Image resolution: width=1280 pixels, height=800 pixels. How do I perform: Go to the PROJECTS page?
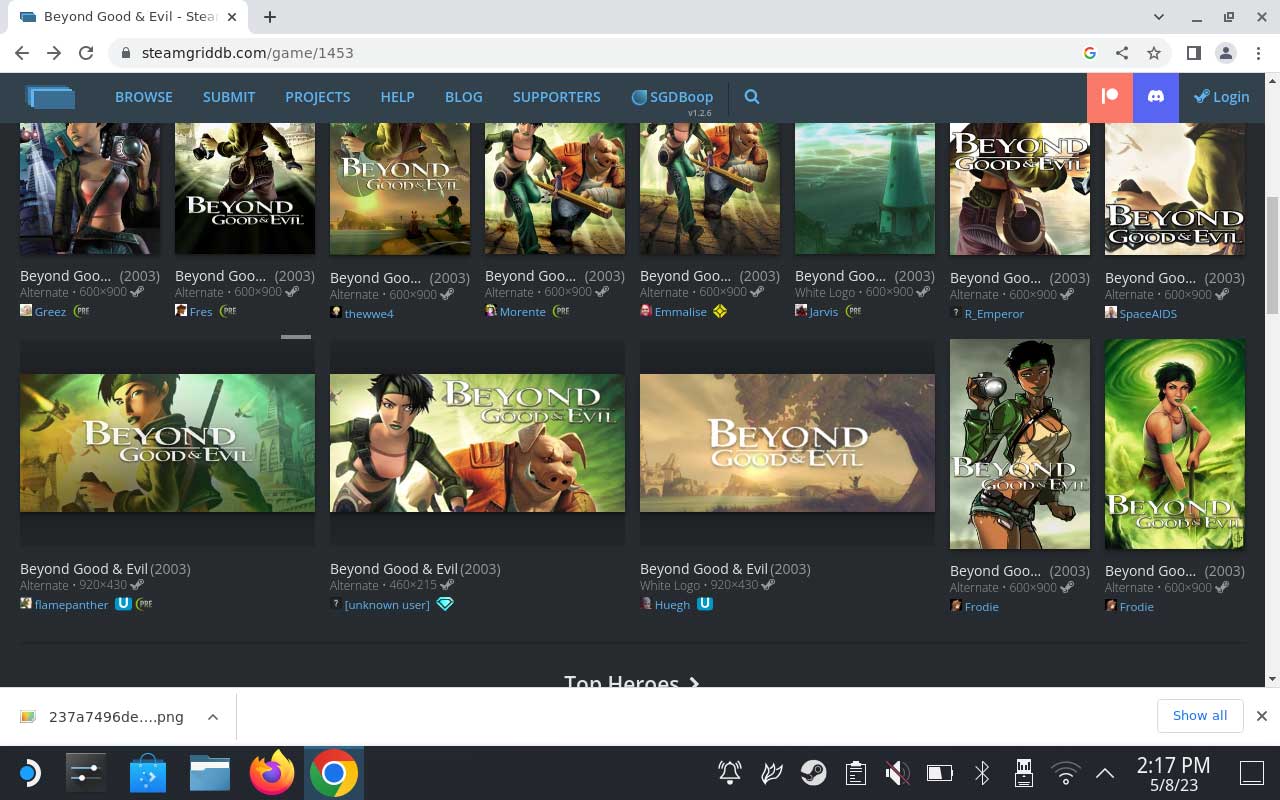[318, 97]
